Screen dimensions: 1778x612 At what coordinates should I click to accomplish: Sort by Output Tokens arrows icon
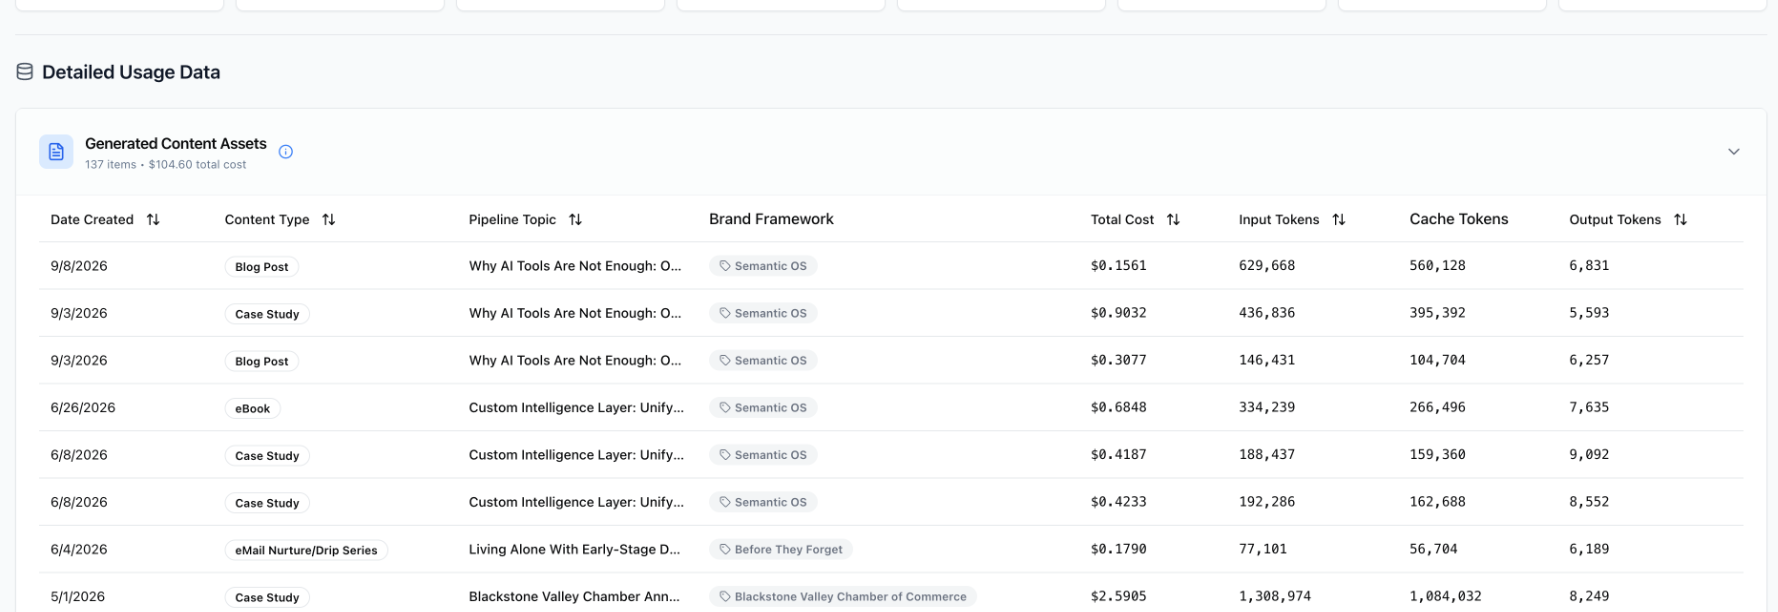pos(1680,220)
